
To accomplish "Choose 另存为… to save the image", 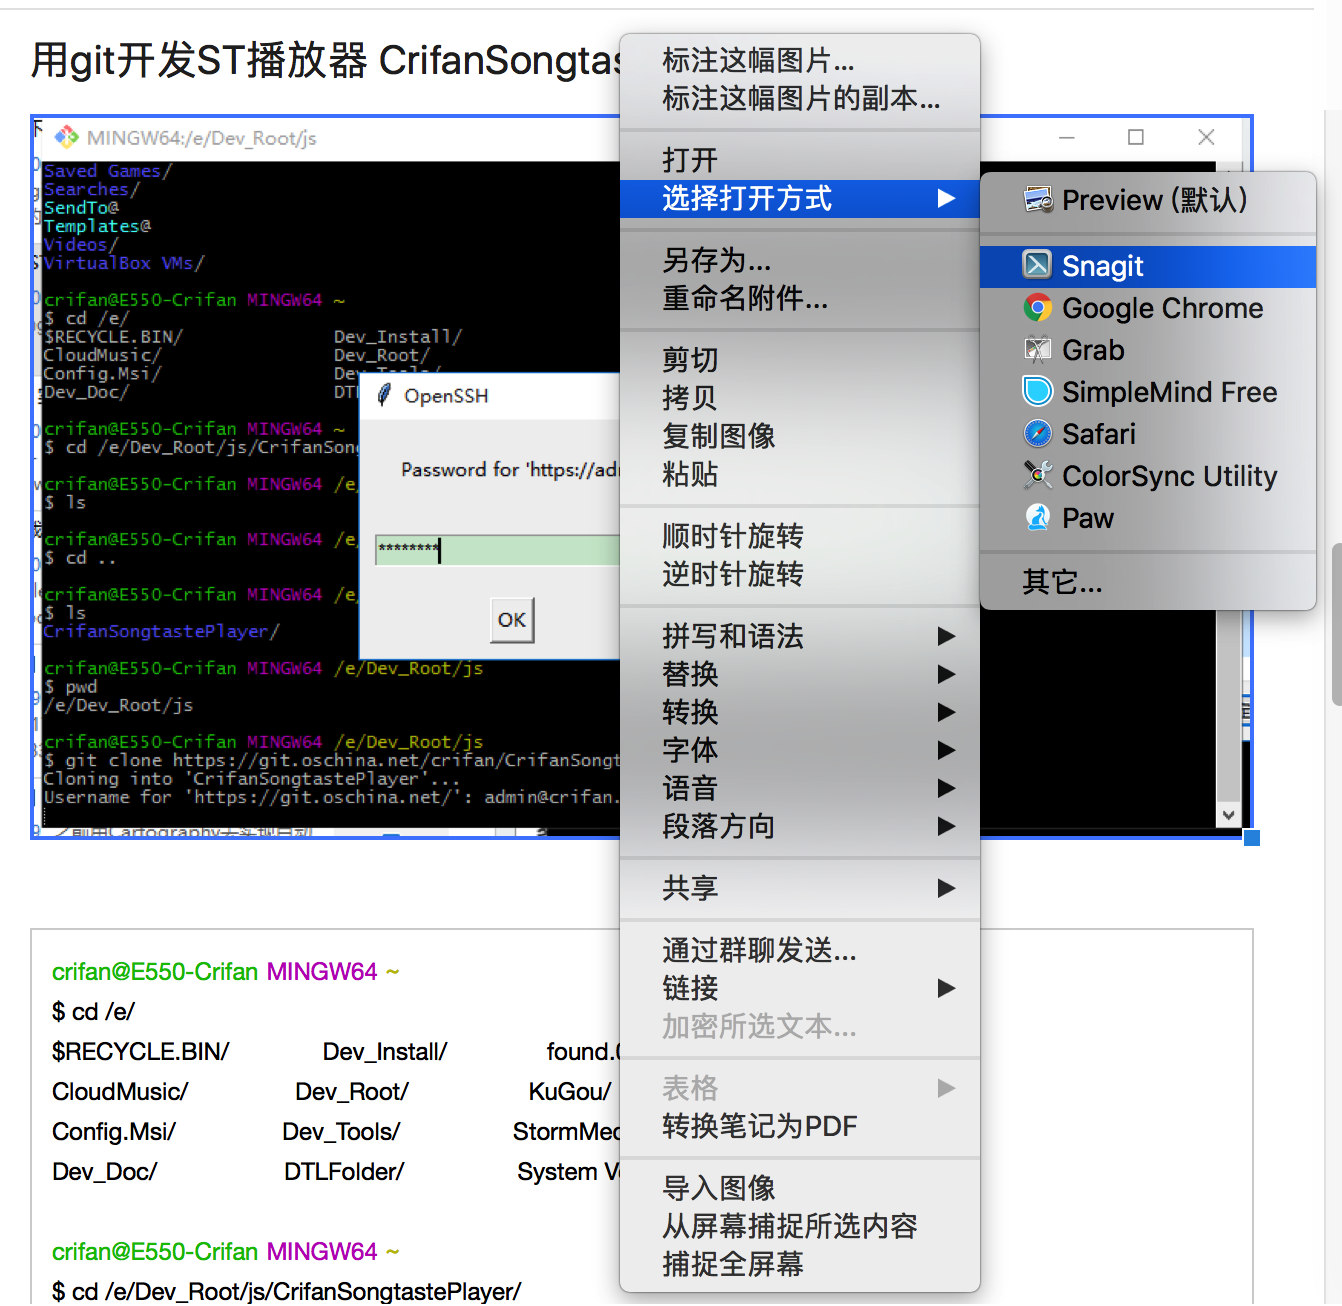I will coord(800,260).
